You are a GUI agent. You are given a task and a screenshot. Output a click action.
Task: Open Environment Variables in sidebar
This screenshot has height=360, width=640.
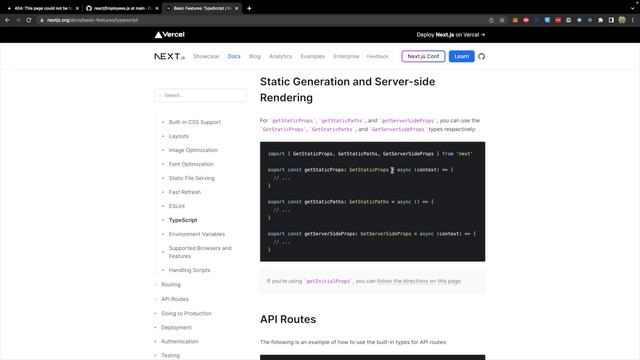point(197,234)
